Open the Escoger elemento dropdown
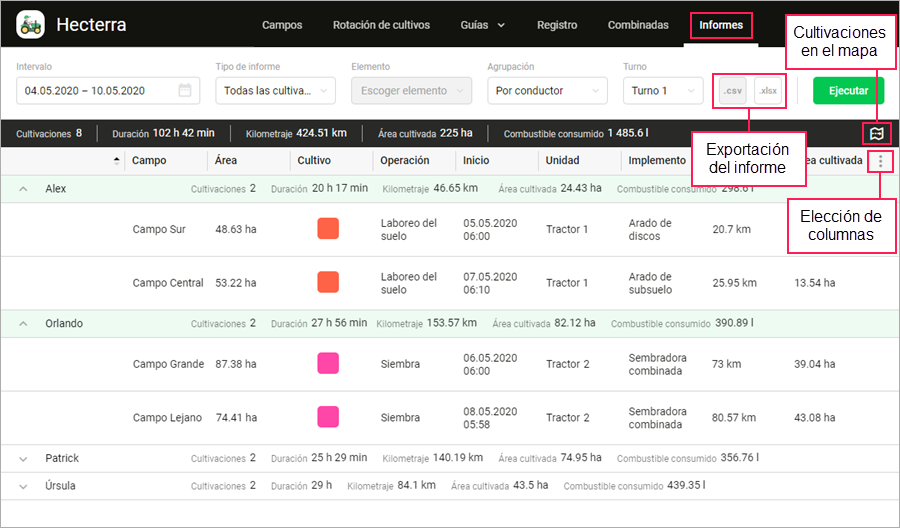This screenshot has height=528, width=900. click(412, 91)
